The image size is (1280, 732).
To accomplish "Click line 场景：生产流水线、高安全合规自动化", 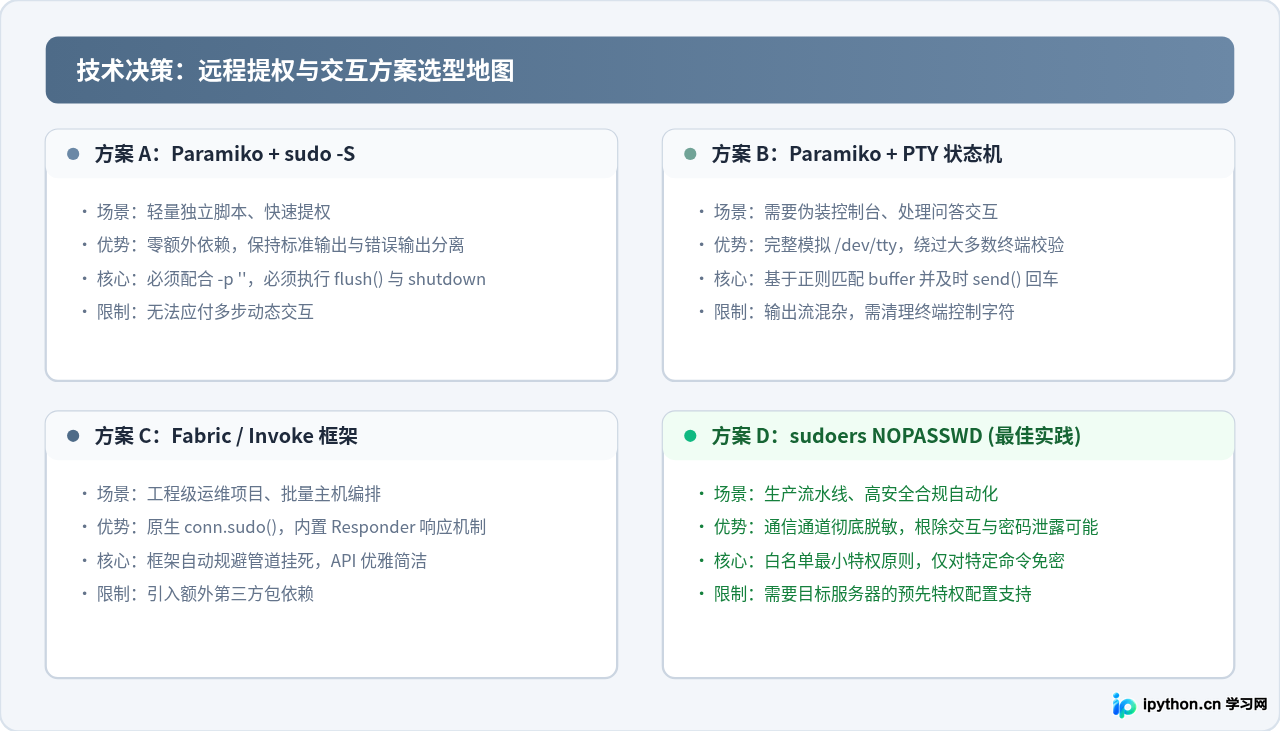I will [855, 494].
